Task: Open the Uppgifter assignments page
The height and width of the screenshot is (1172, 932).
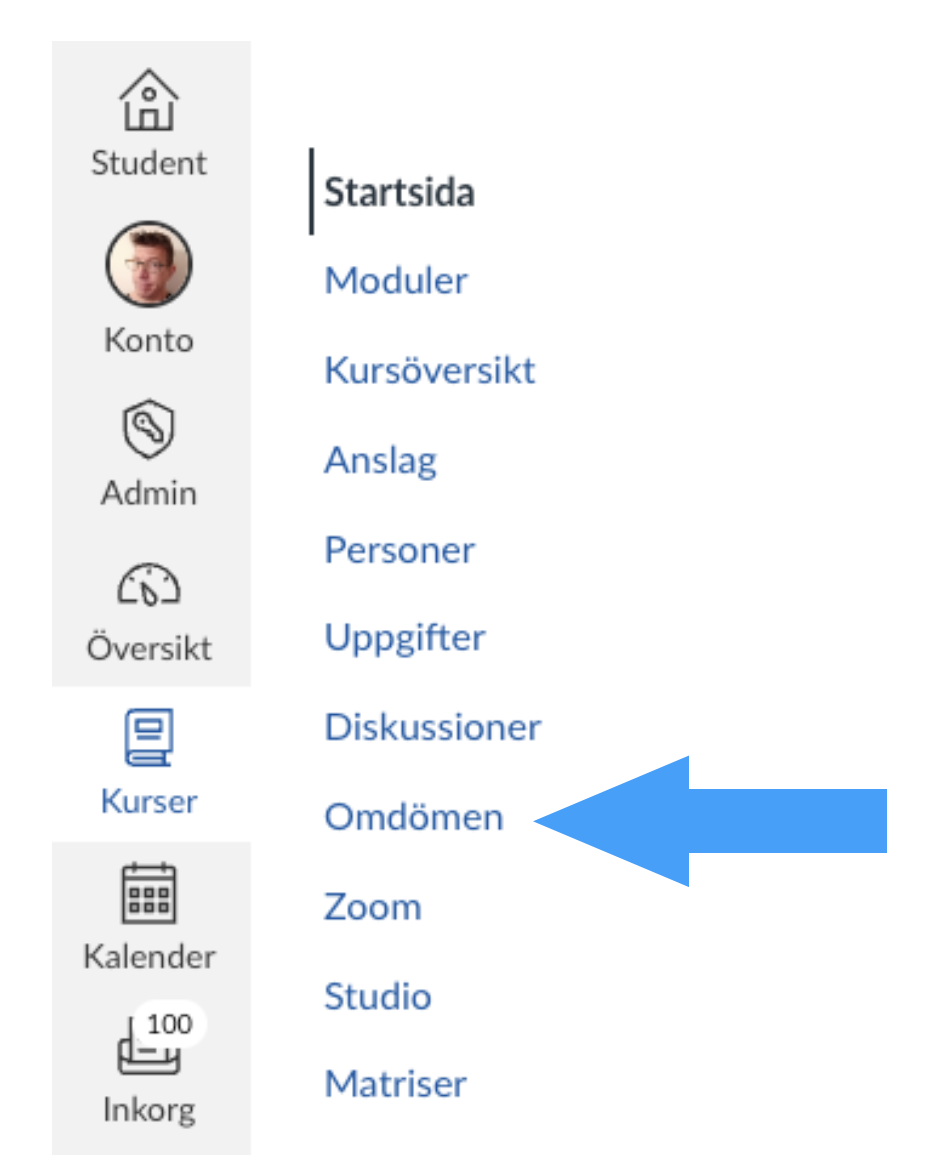Action: pos(405,639)
